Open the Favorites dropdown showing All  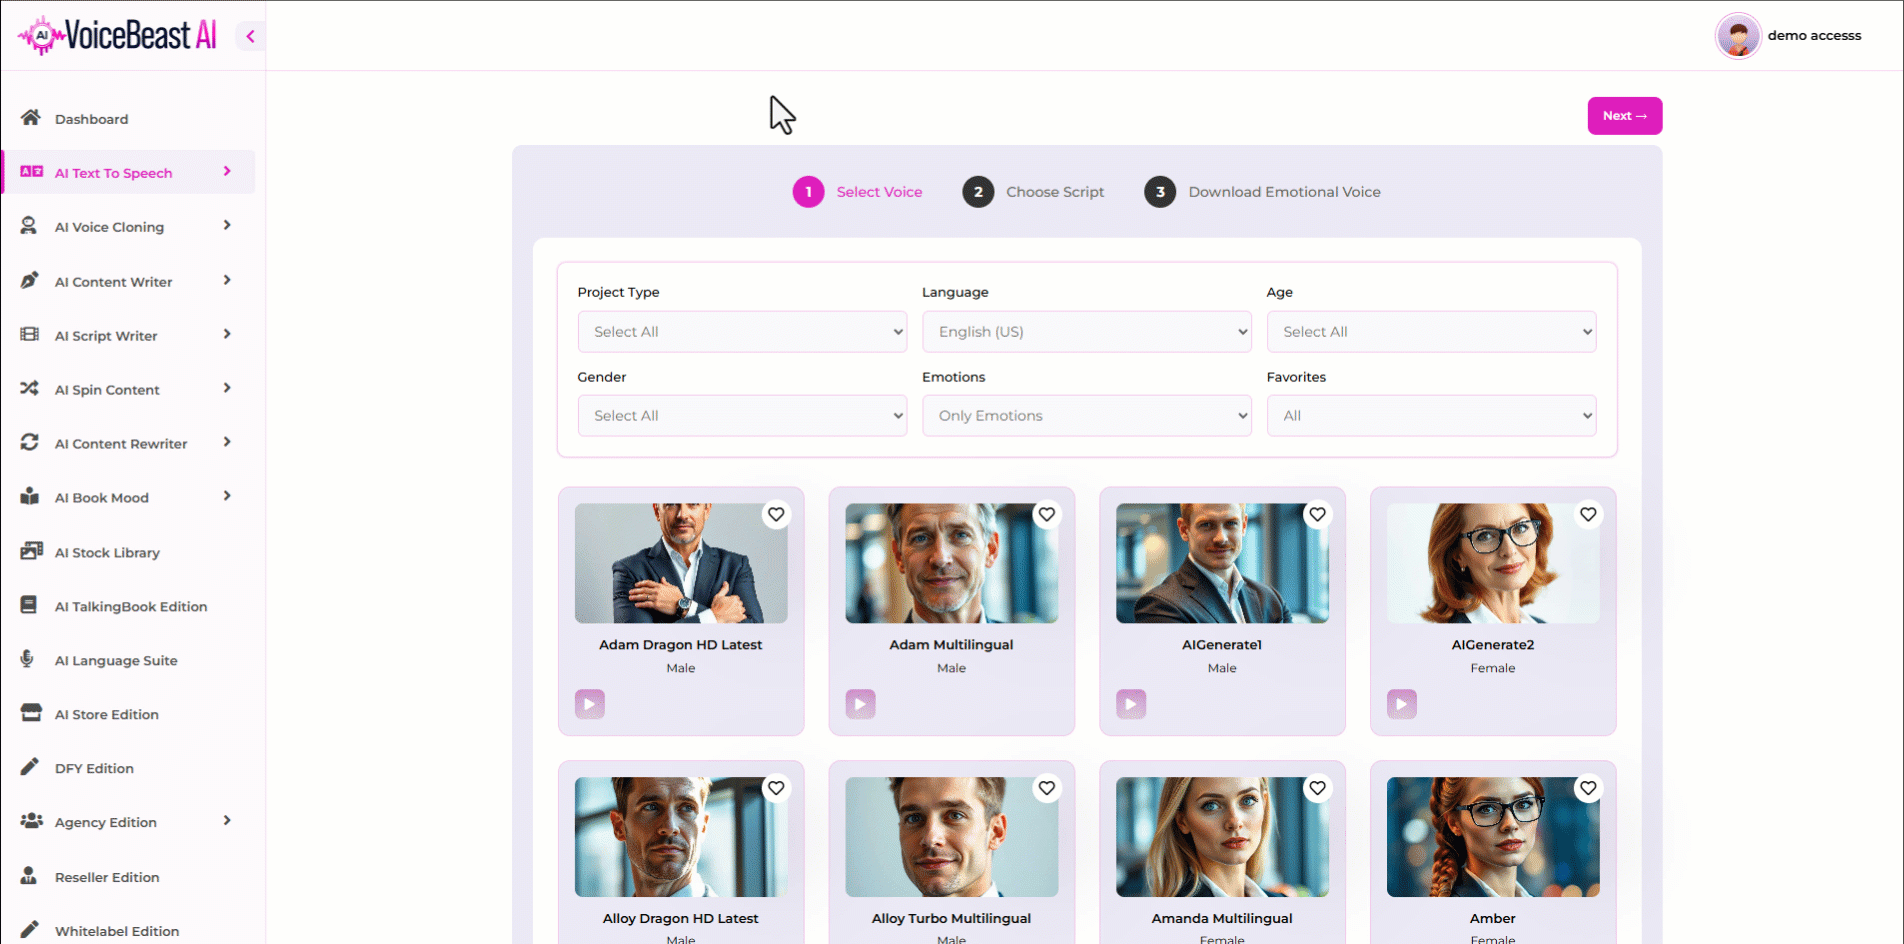(1431, 415)
